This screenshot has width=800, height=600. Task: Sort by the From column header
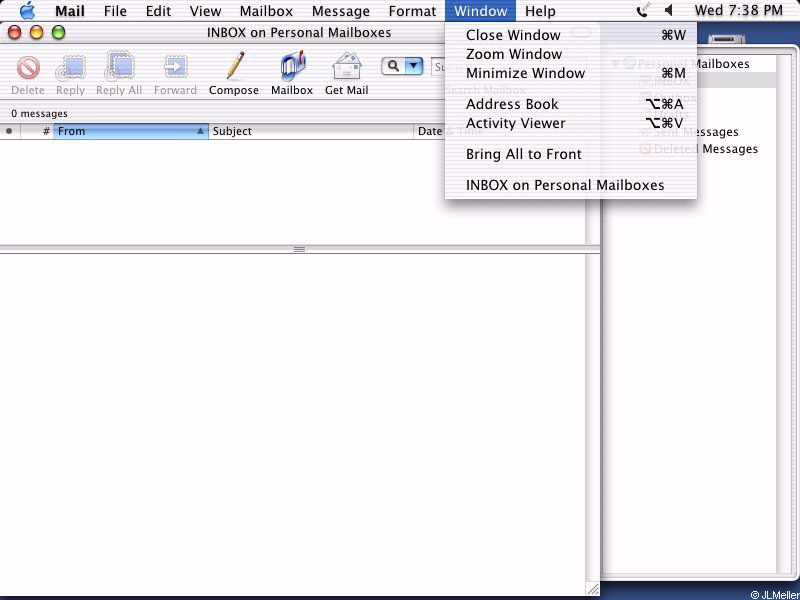coord(131,131)
